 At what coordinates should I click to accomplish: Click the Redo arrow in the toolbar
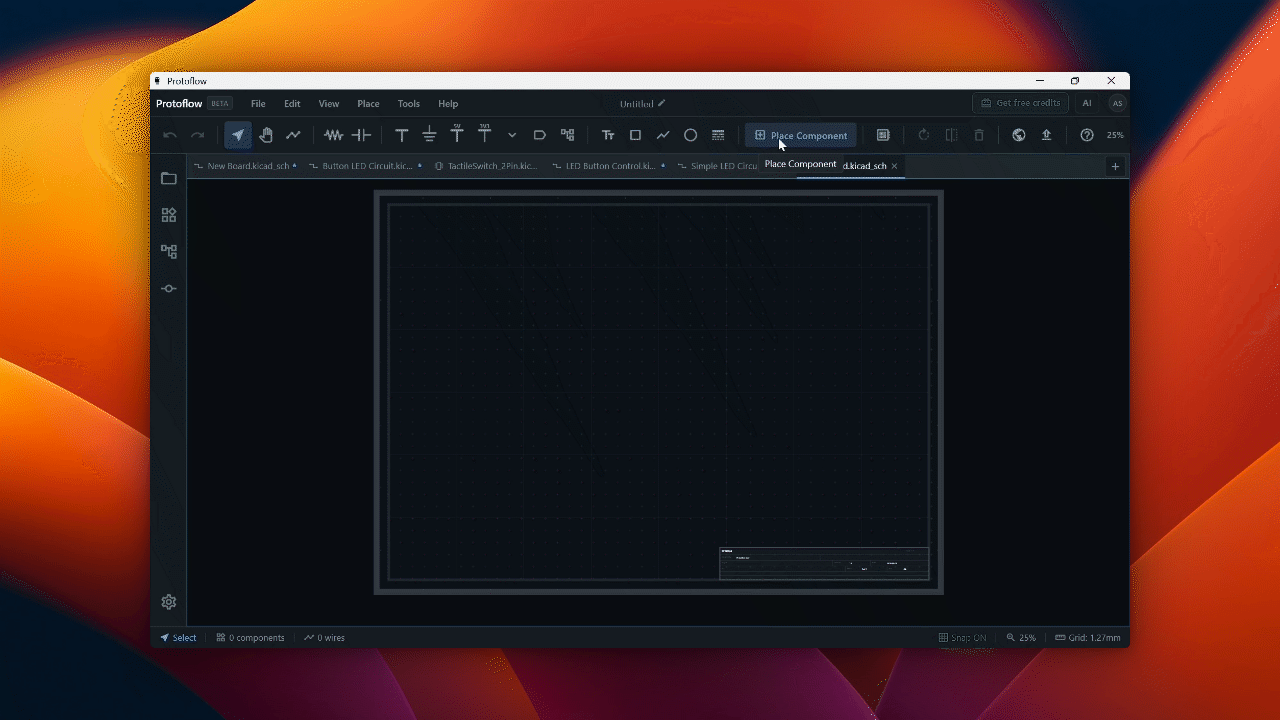click(197, 135)
